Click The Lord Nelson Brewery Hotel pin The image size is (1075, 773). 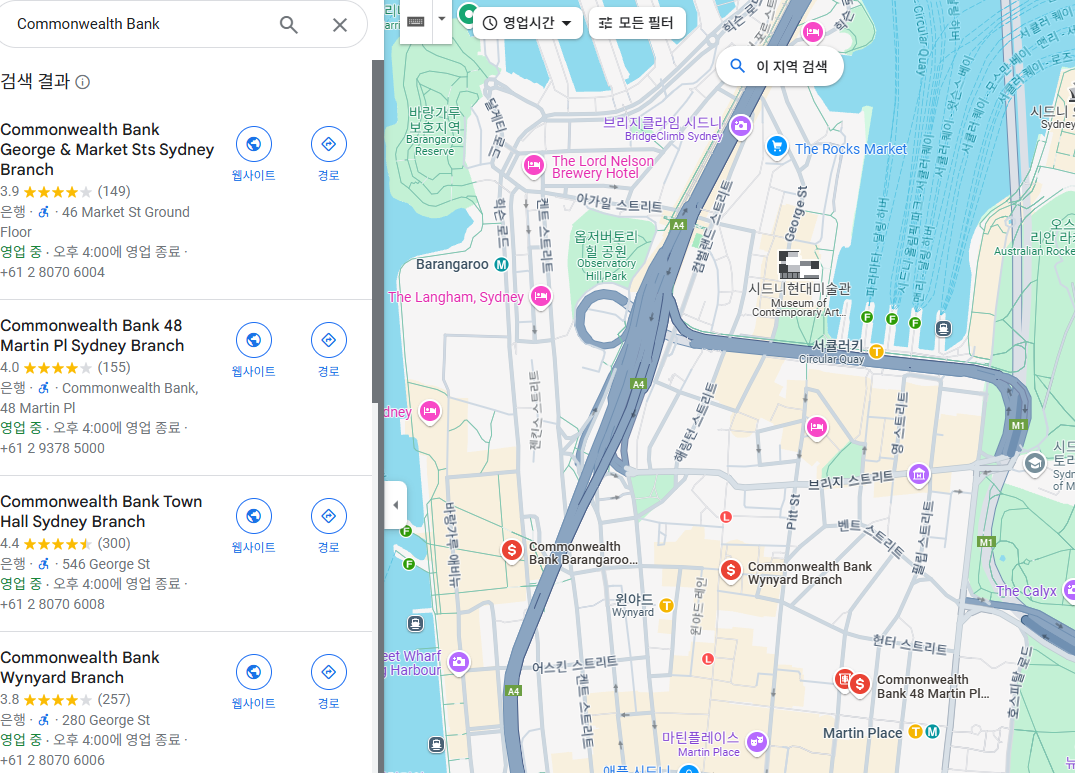point(533,165)
